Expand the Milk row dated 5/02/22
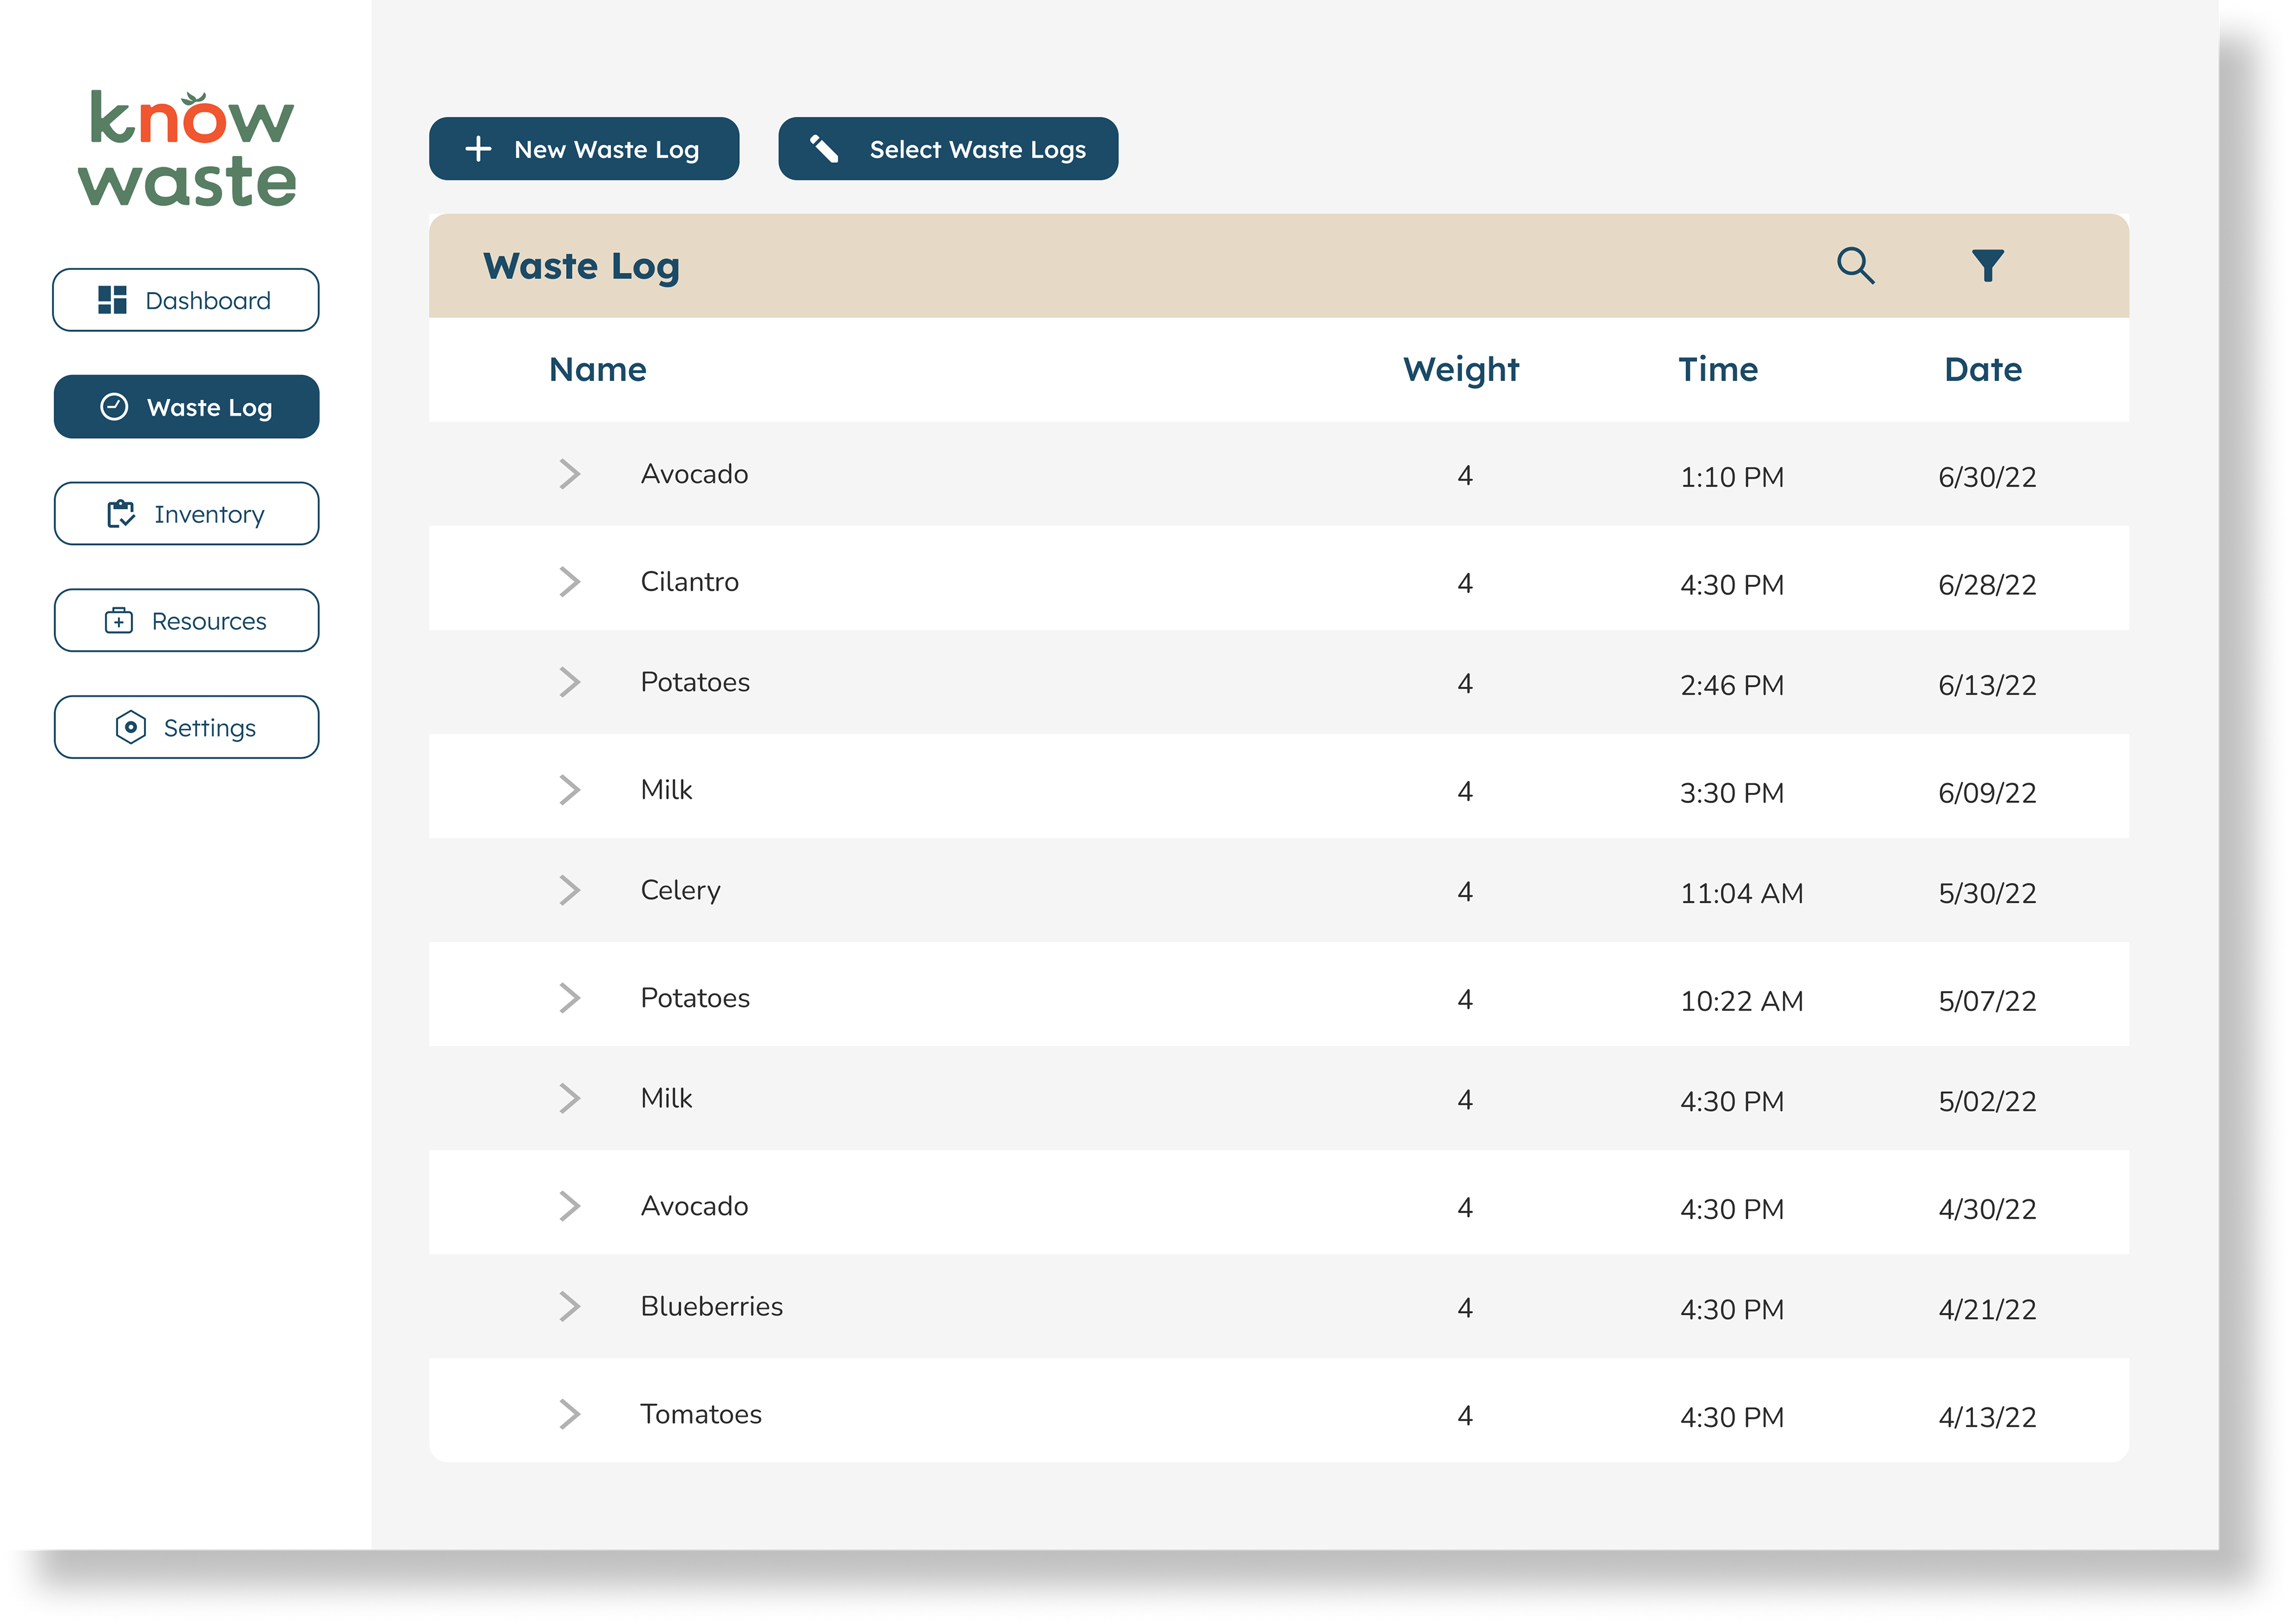 [x=569, y=1098]
